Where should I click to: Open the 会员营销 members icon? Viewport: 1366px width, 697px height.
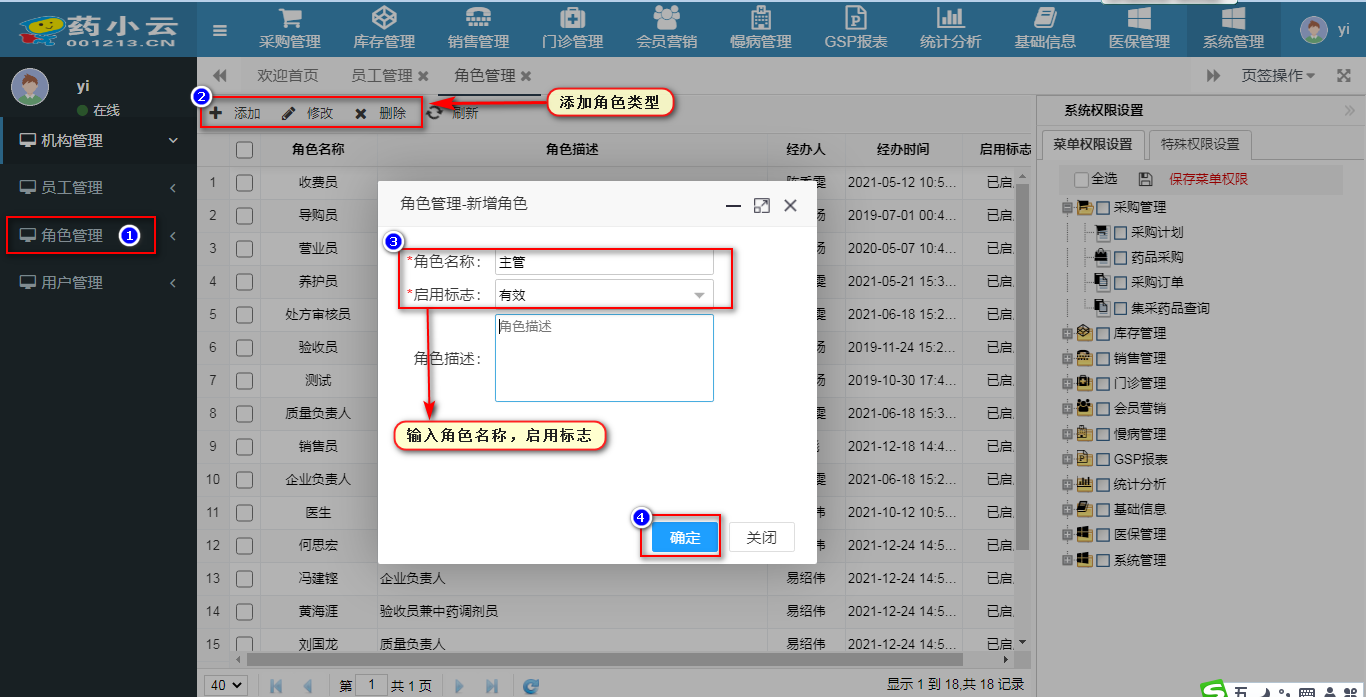(x=666, y=18)
